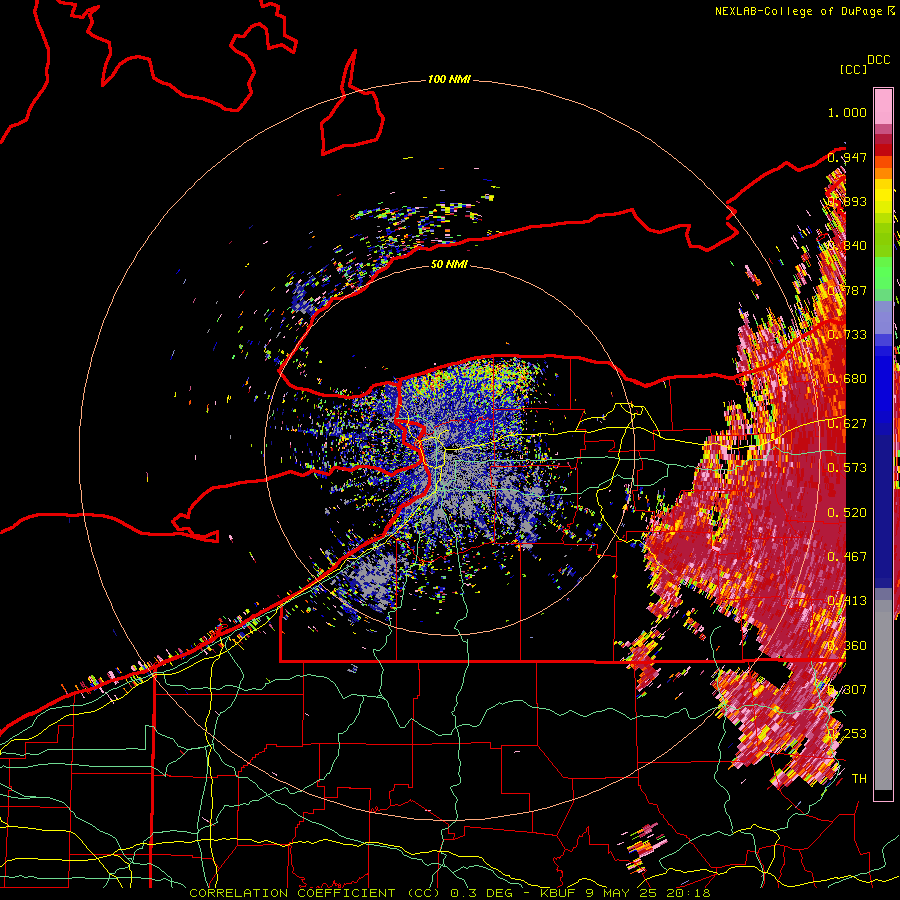Click the TH threshold label

pos(859,779)
